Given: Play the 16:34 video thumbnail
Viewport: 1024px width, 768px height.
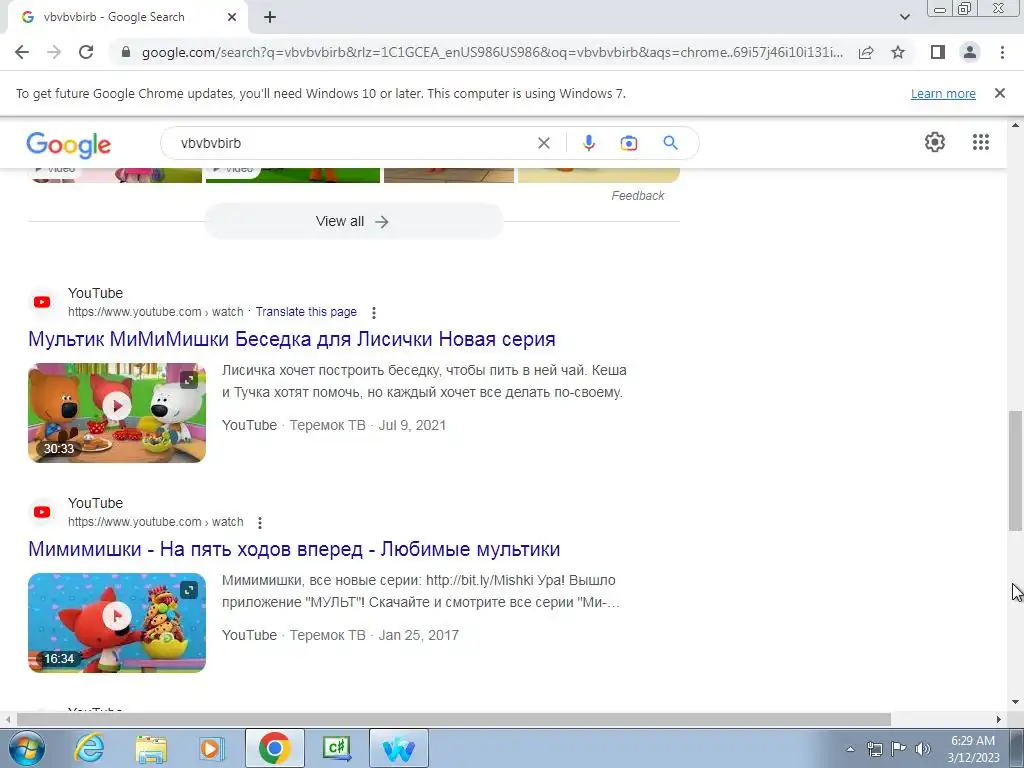Looking at the screenshot, I should pyautogui.click(x=117, y=622).
